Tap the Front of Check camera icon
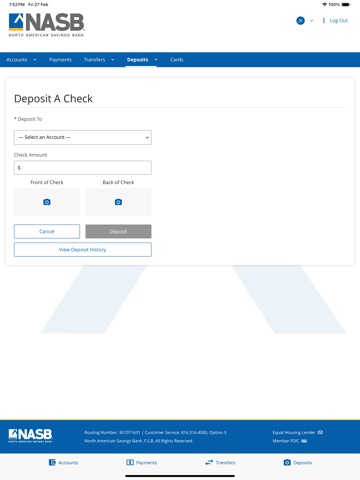The width and height of the screenshot is (360, 480). click(x=47, y=202)
